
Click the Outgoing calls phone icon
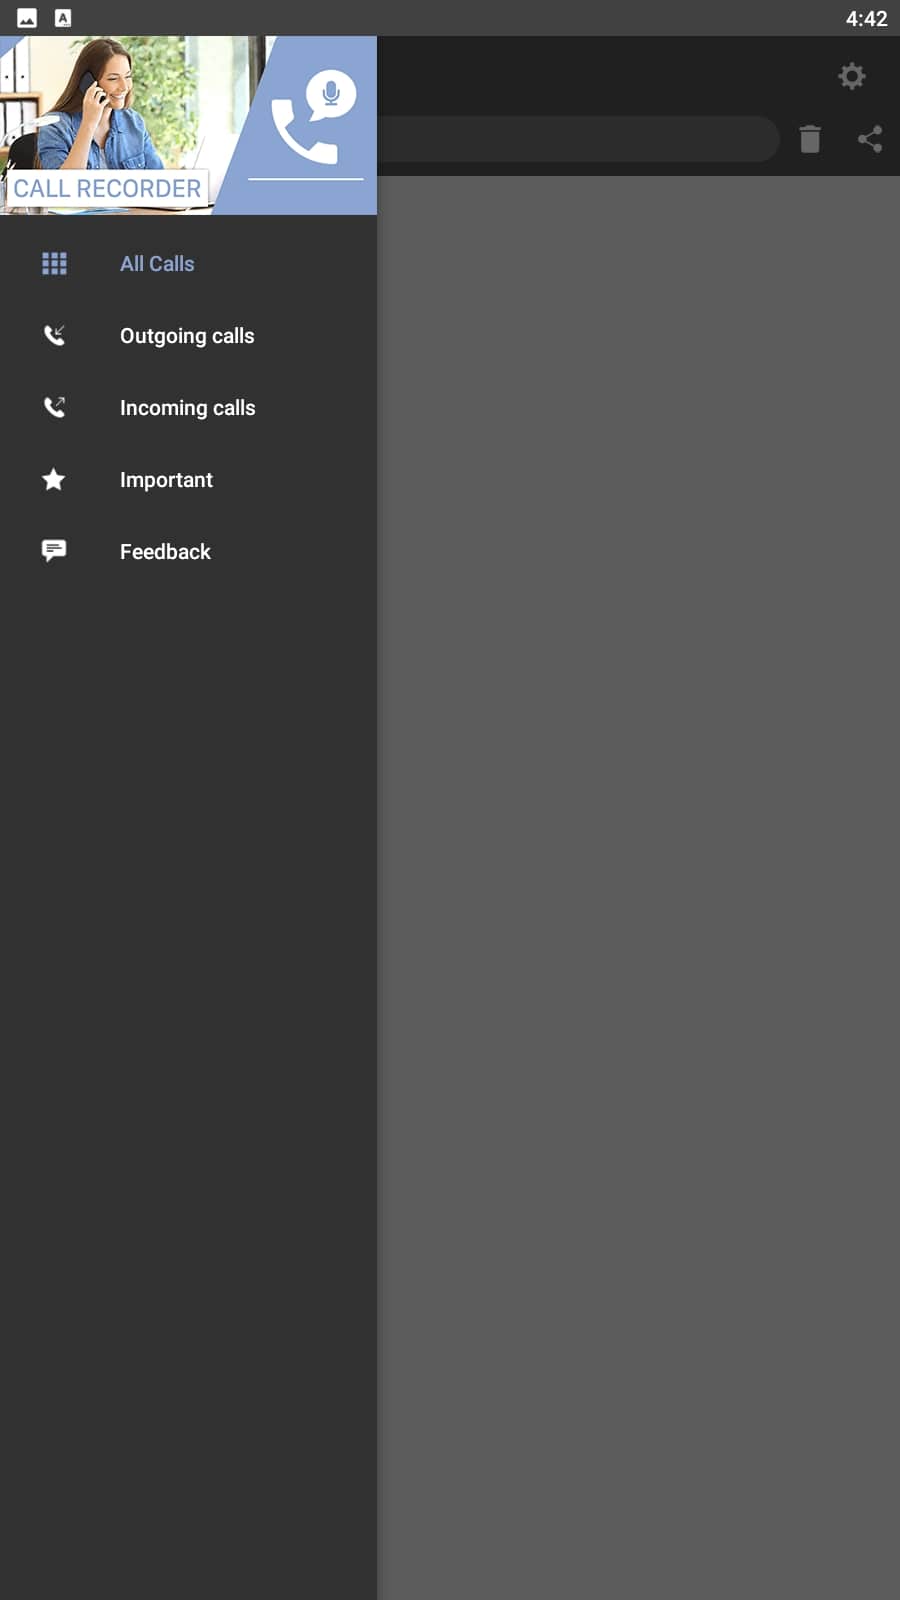(54, 336)
